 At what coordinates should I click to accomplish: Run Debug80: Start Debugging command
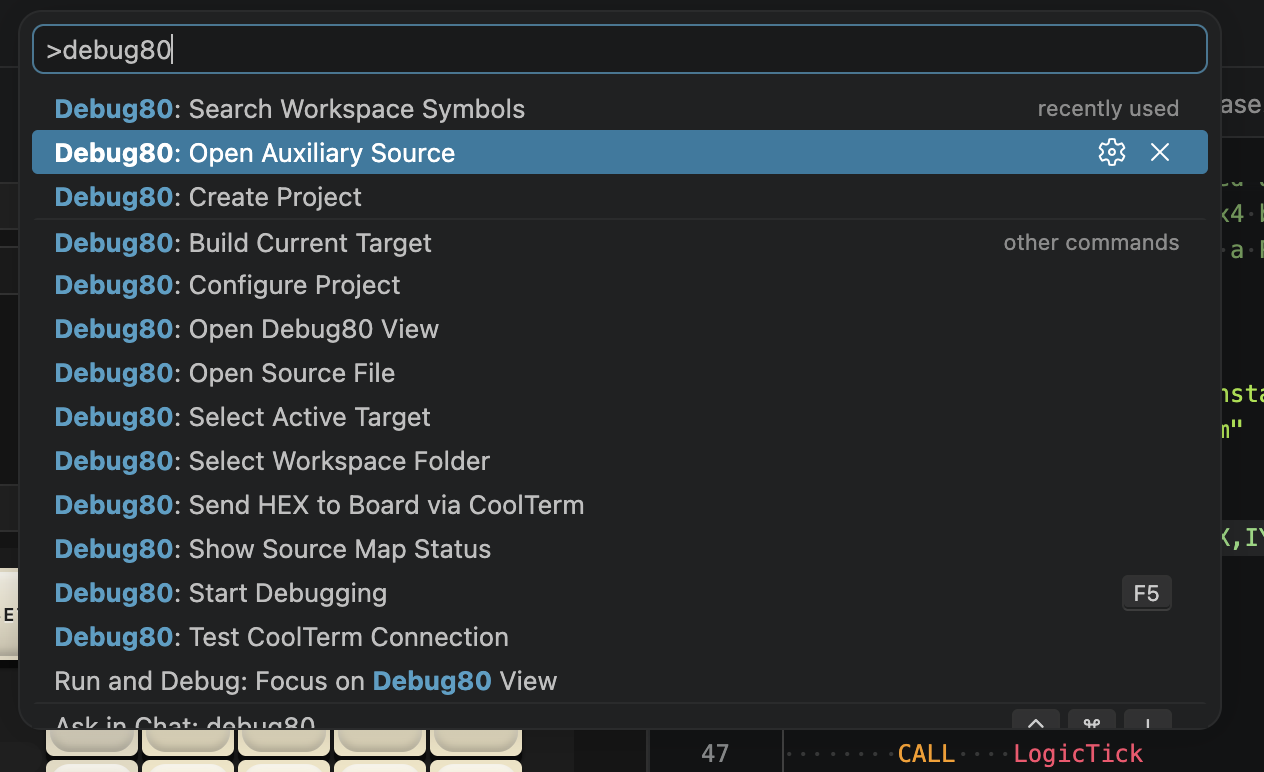(619, 593)
